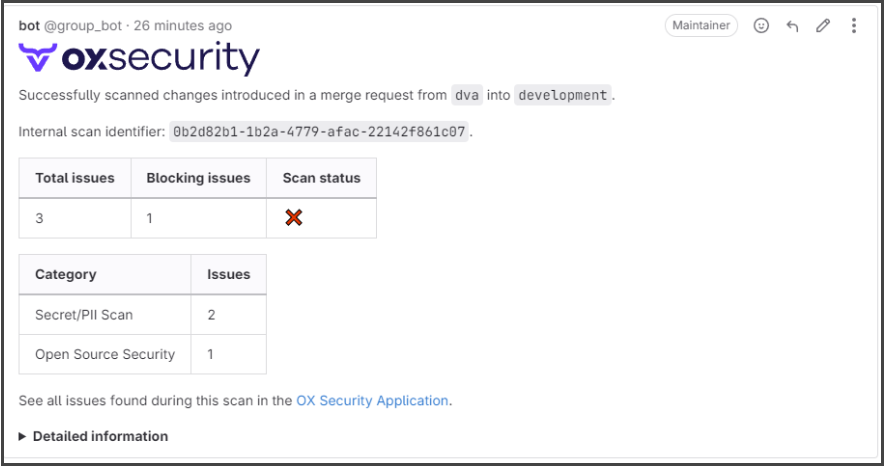The image size is (884, 466).
Task: Select the dva source branch name
Action: point(466,95)
